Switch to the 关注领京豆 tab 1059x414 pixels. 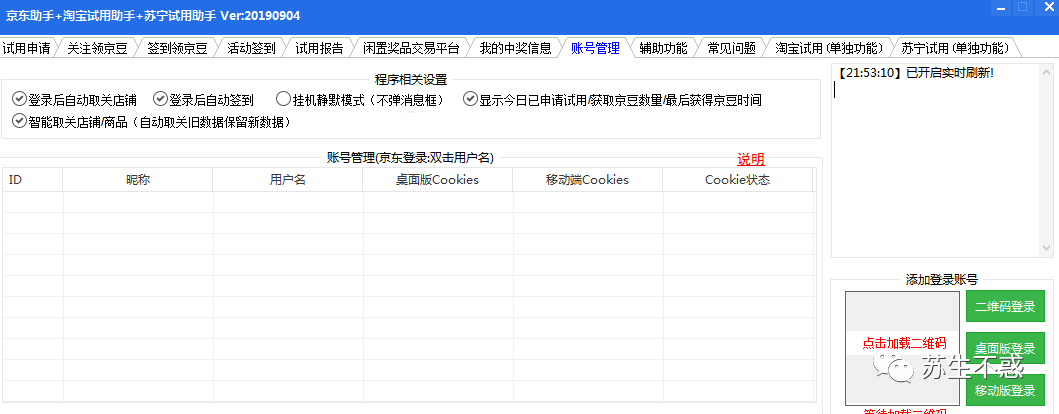(x=95, y=48)
